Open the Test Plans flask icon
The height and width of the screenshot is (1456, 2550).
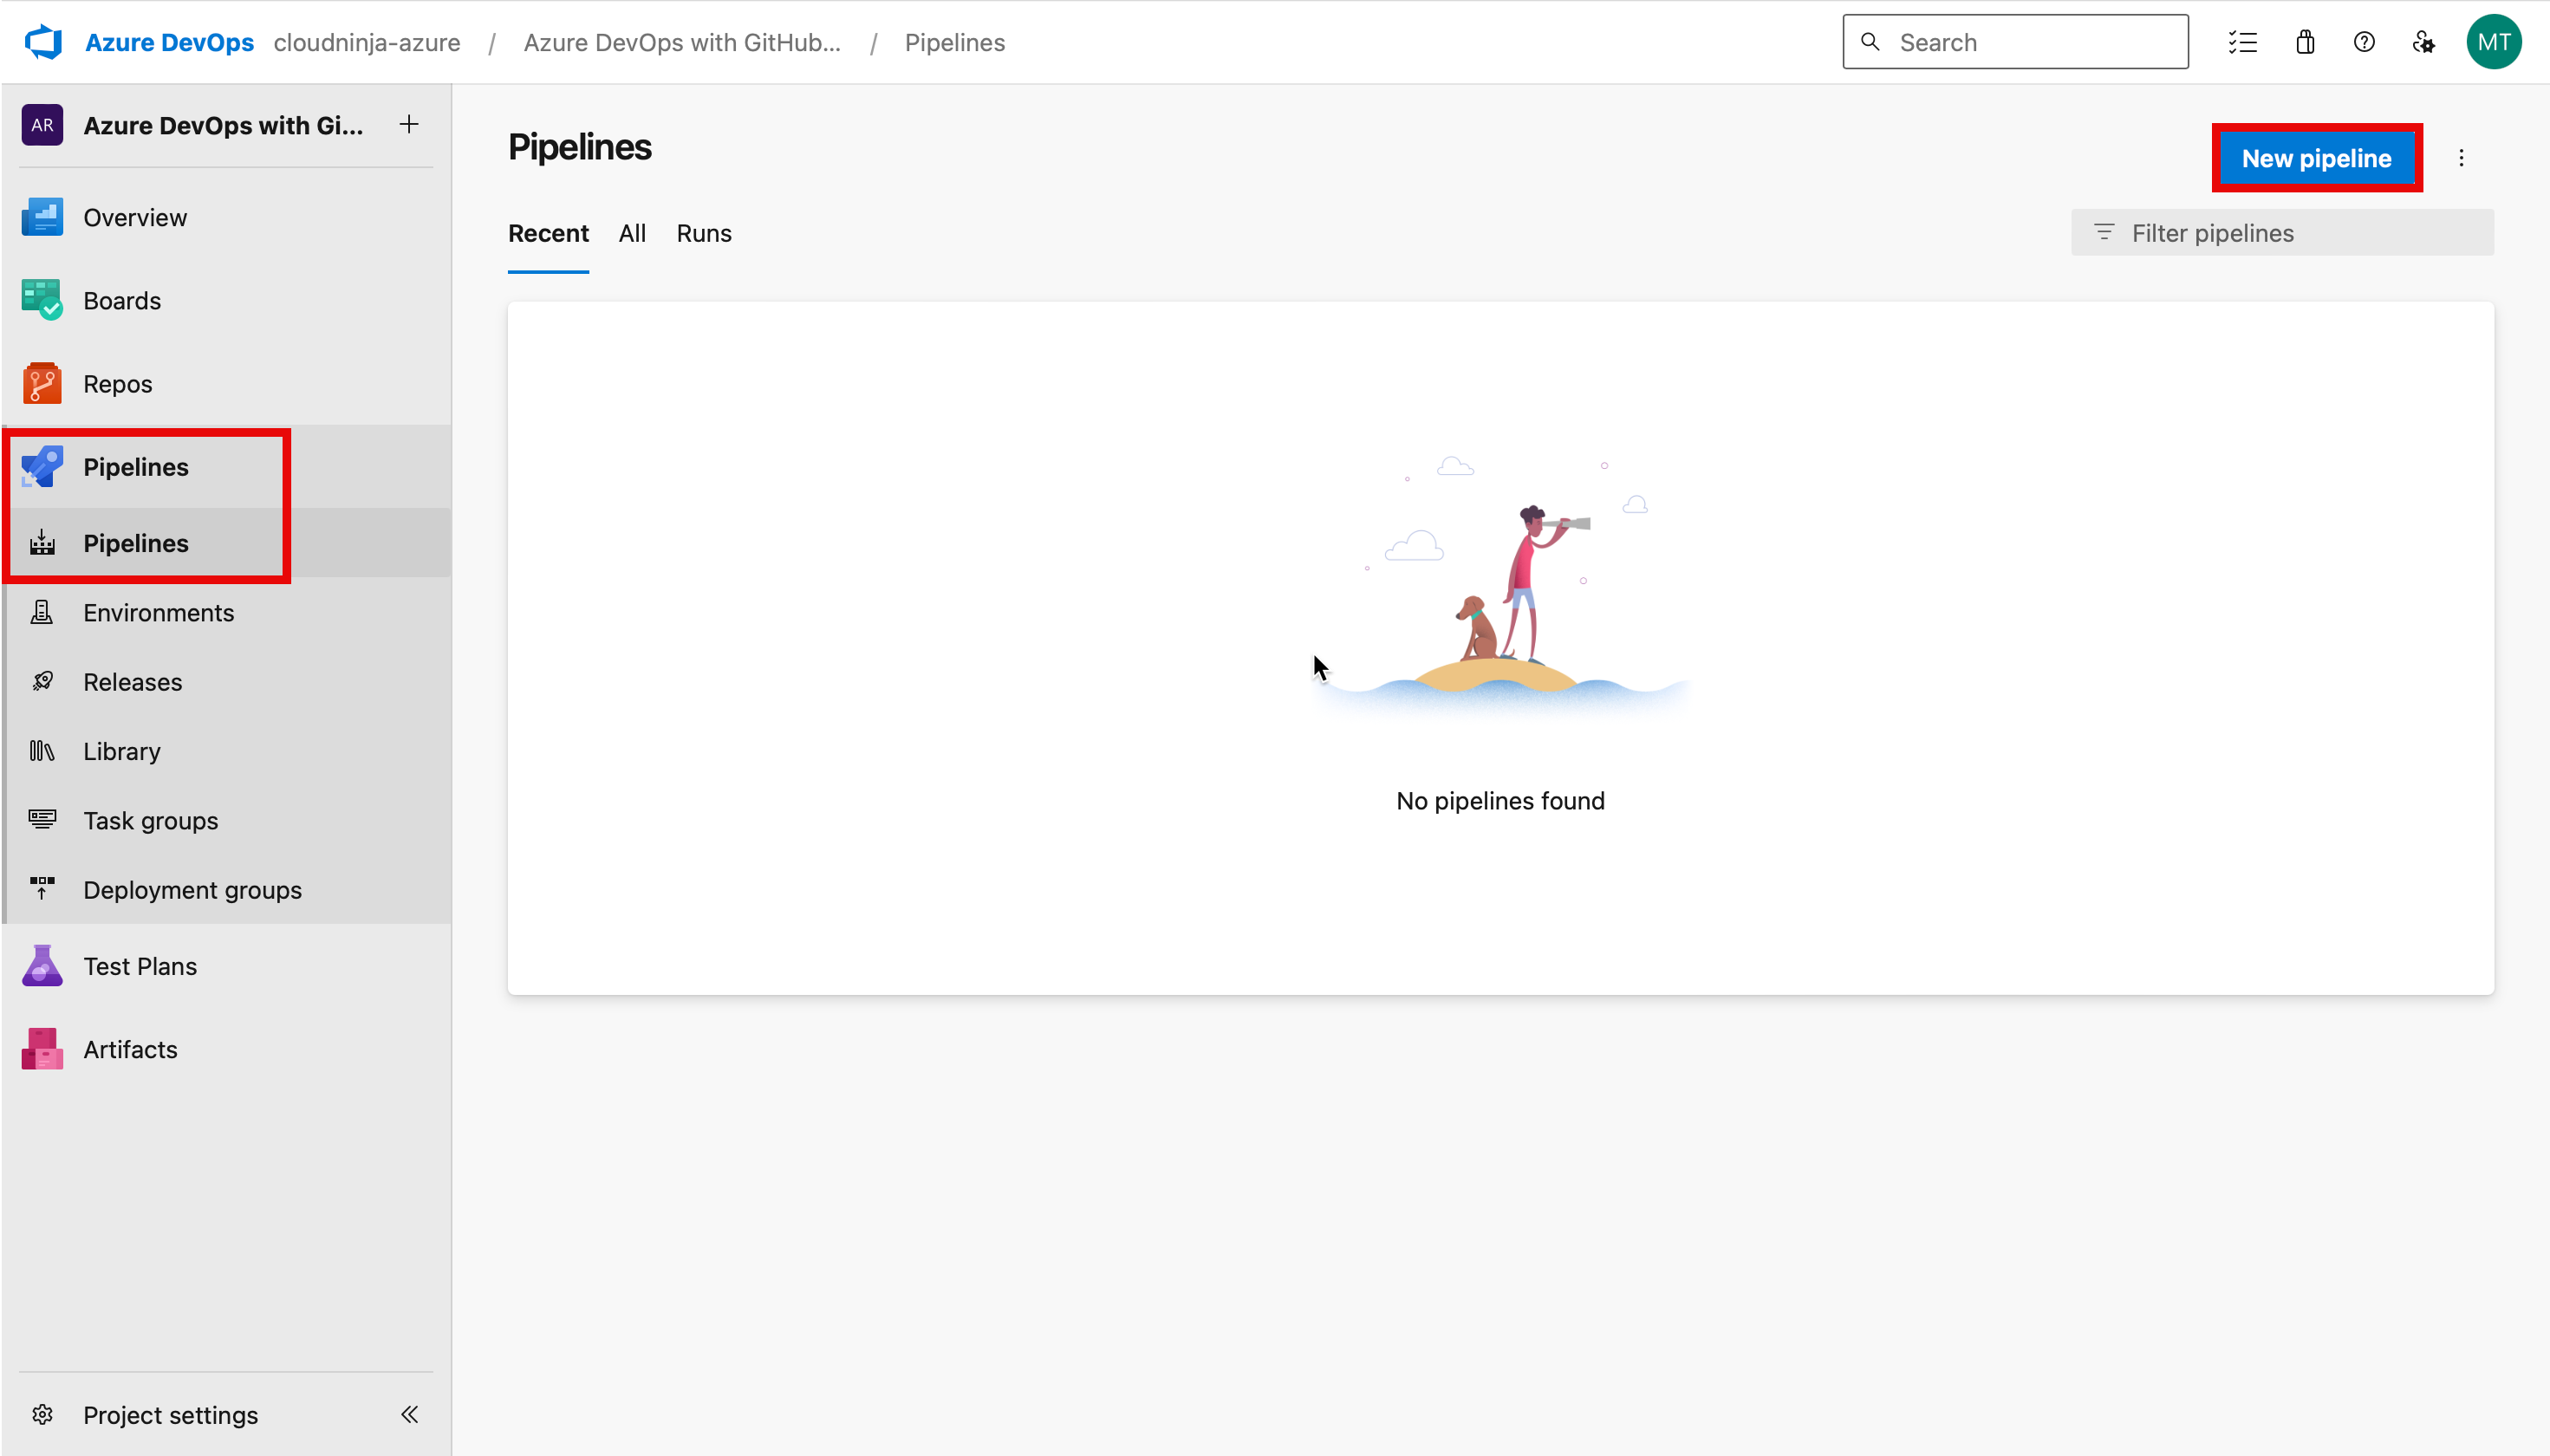(x=42, y=965)
